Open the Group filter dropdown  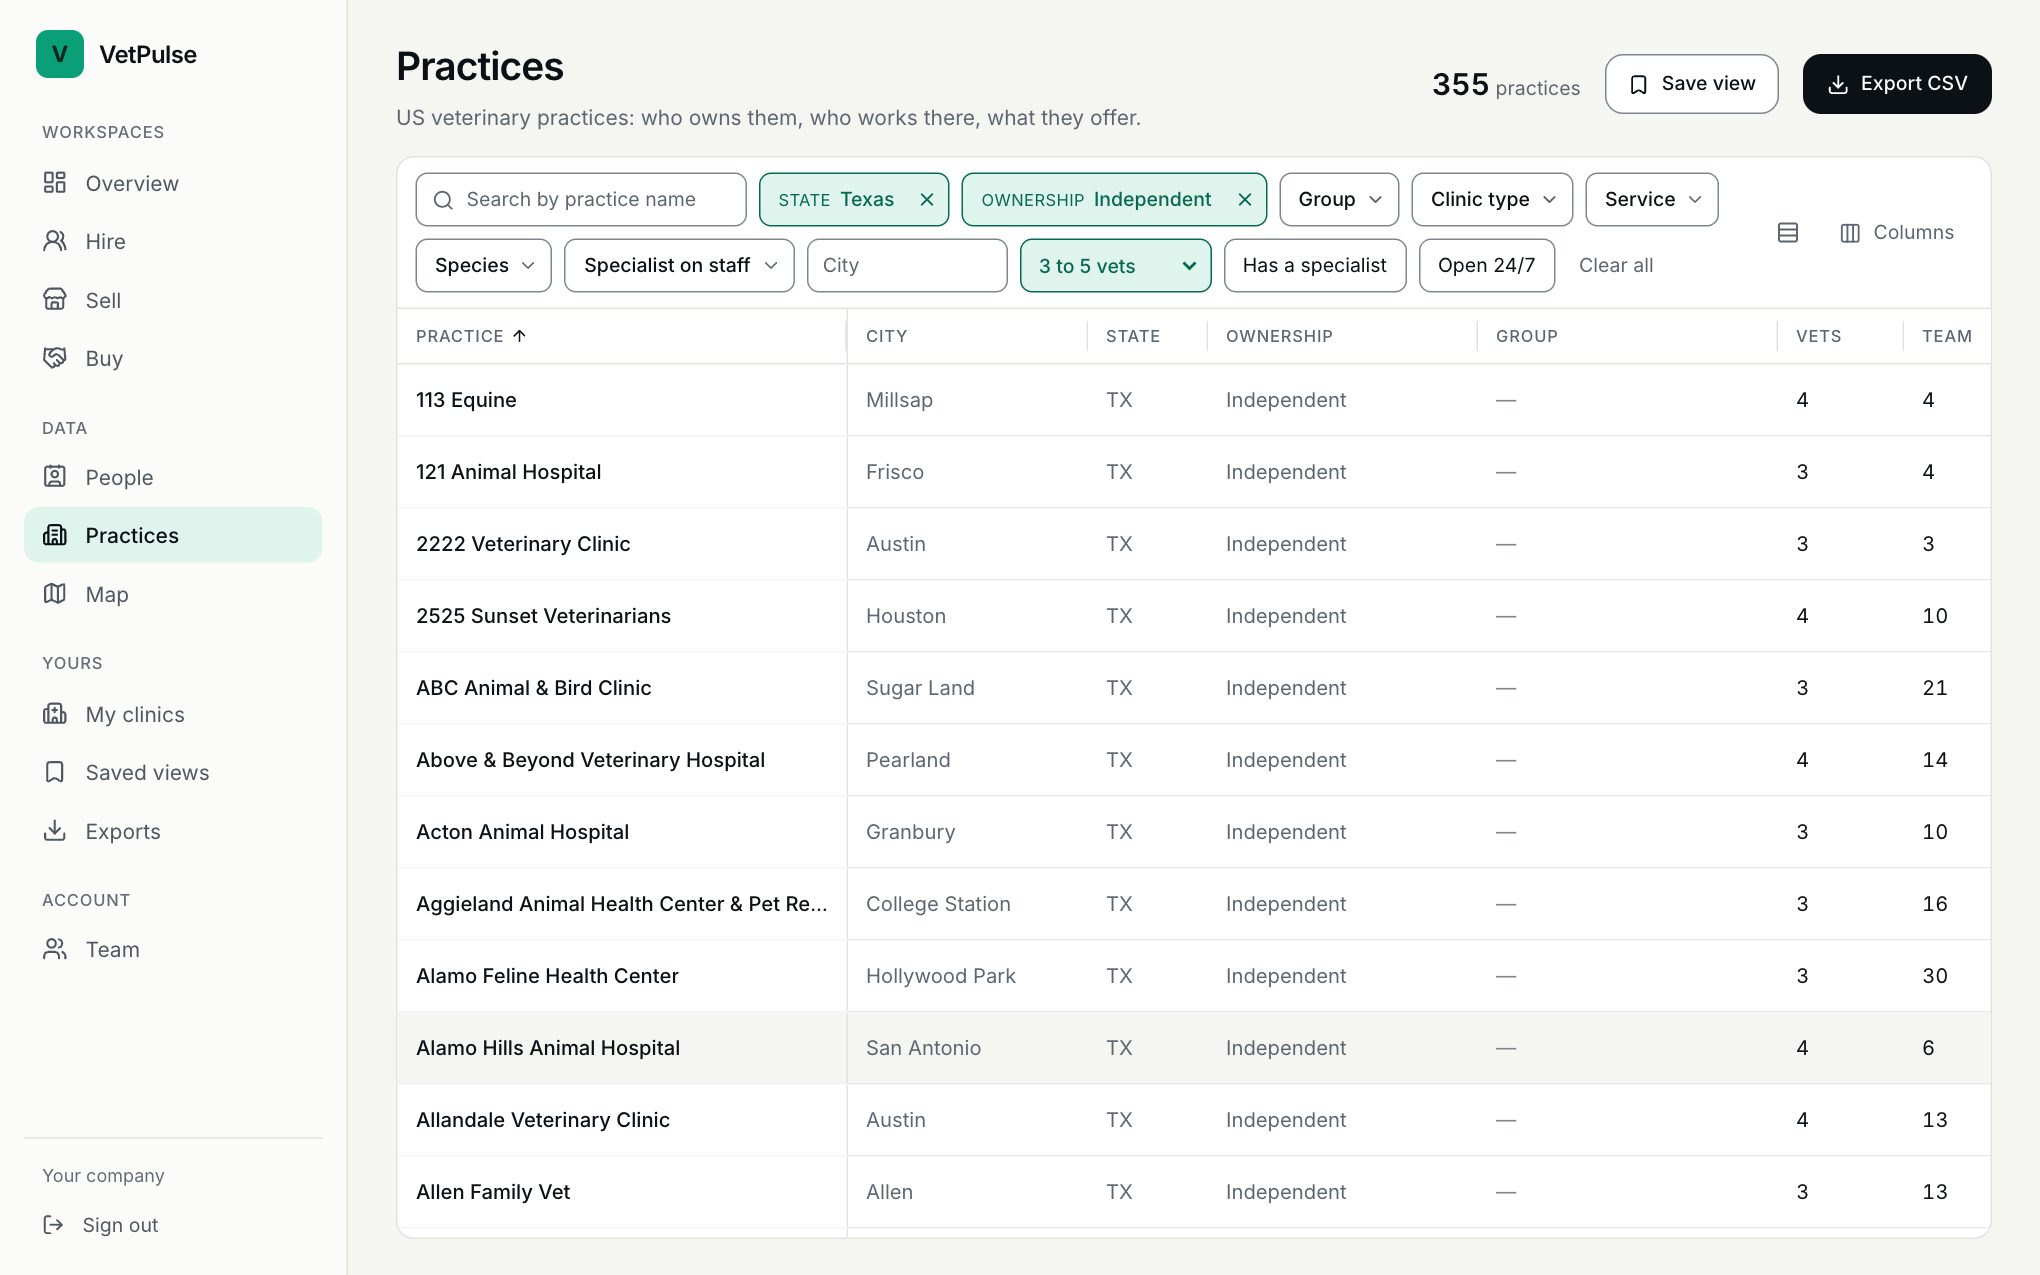coord(1339,200)
